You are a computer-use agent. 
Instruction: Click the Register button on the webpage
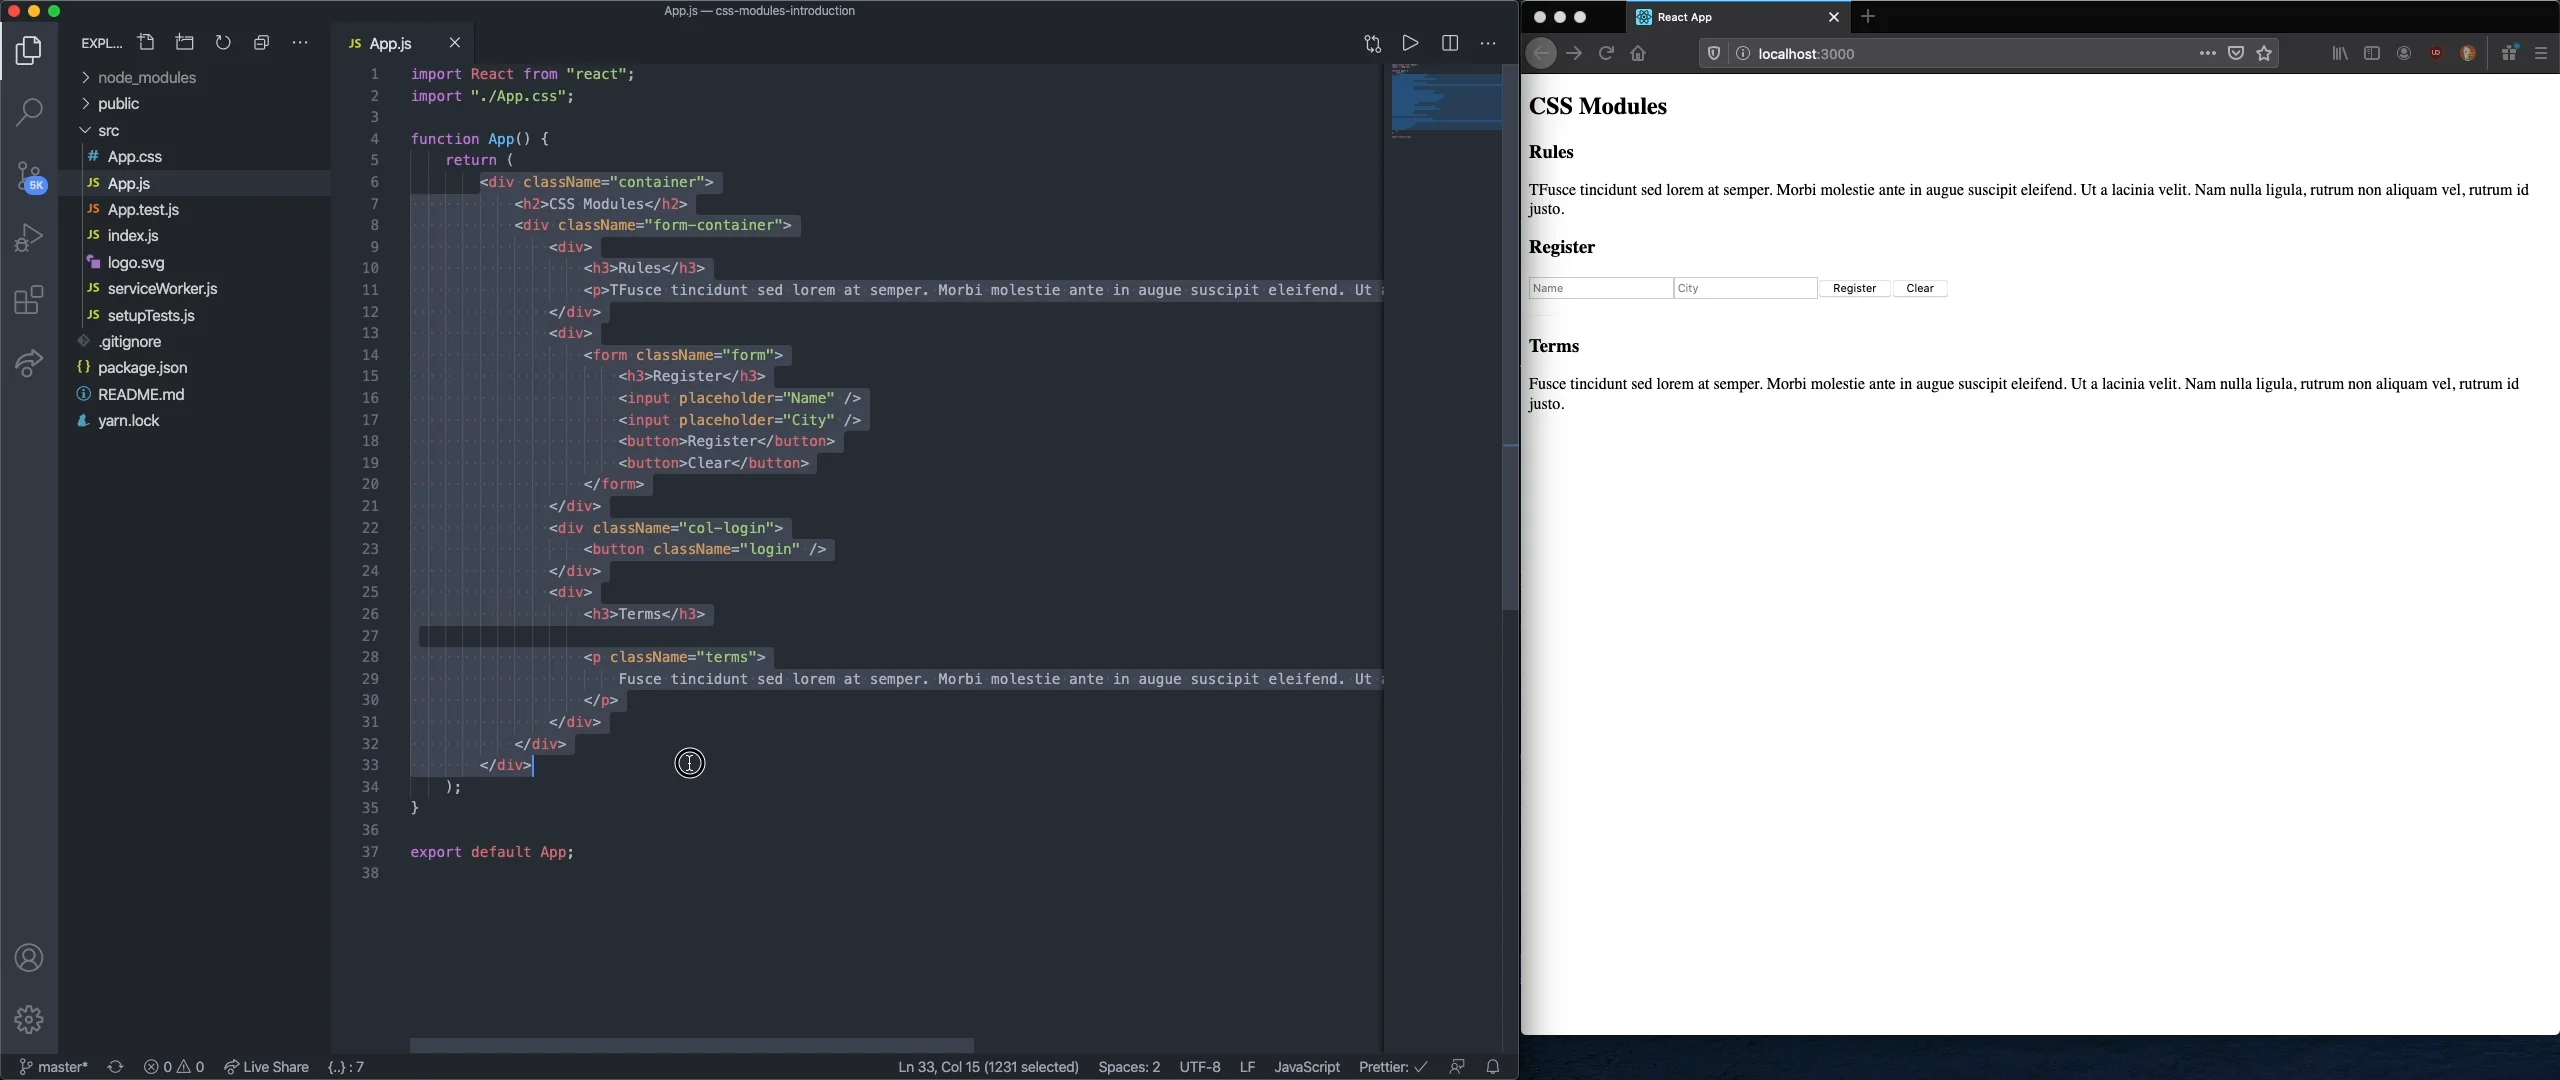(x=1853, y=288)
